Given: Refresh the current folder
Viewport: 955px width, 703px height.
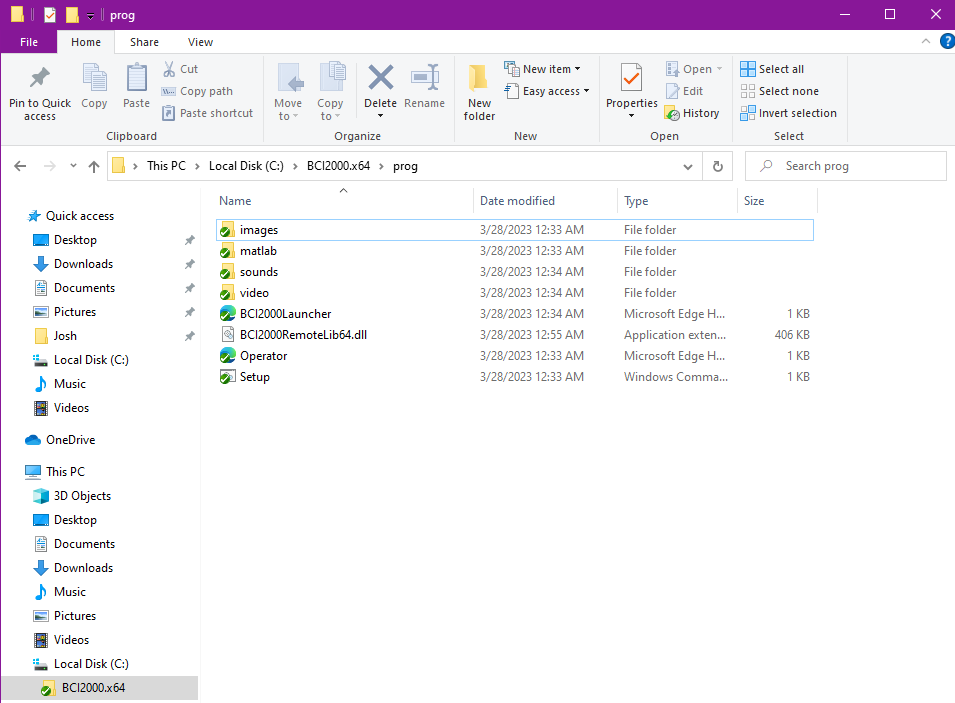Looking at the screenshot, I should (718, 166).
